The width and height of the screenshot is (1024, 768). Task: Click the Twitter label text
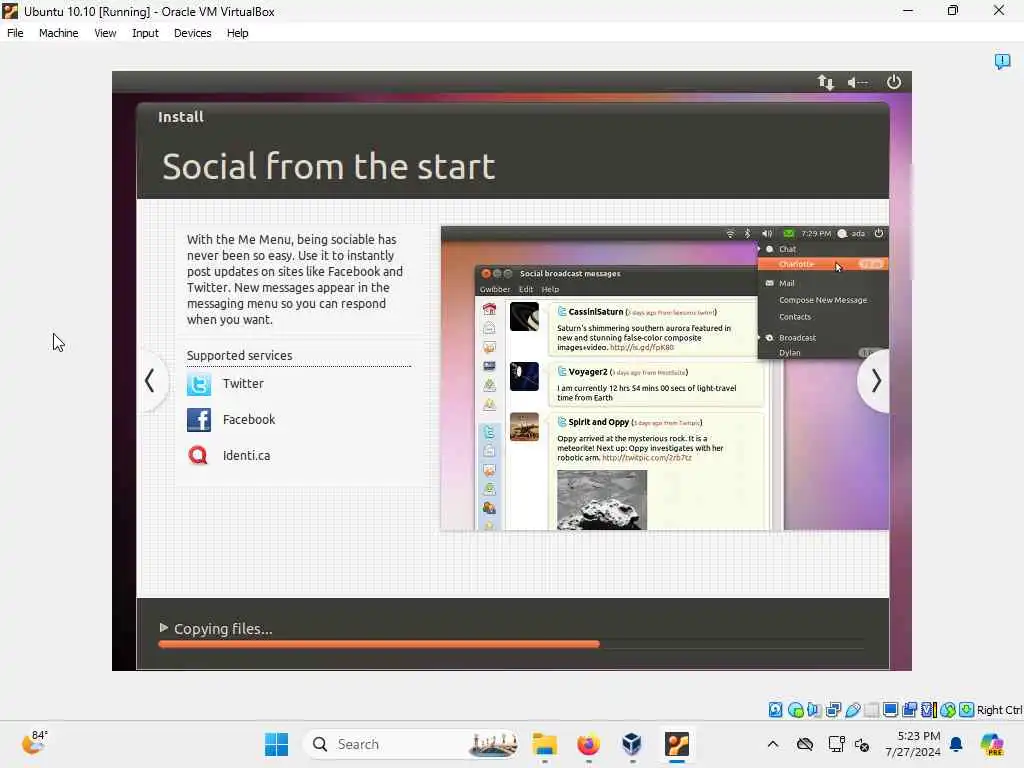coord(243,384)
